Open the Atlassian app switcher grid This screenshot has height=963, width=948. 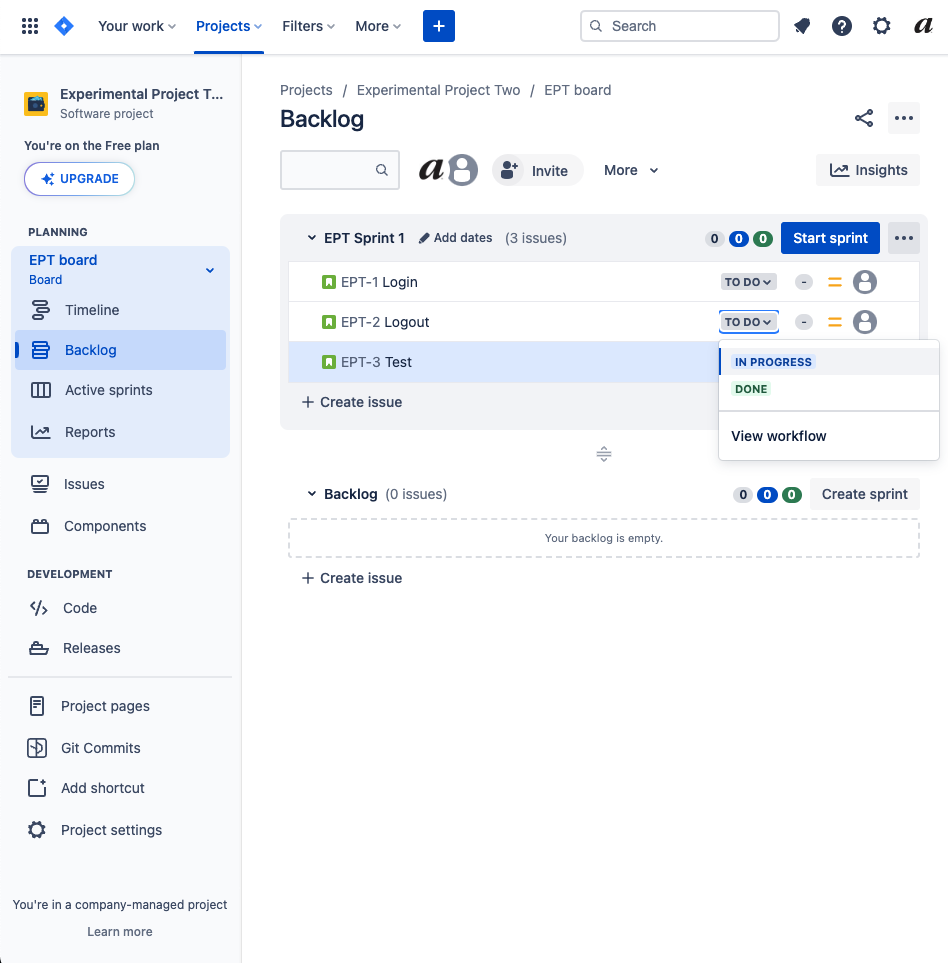[x=29, y=25]
